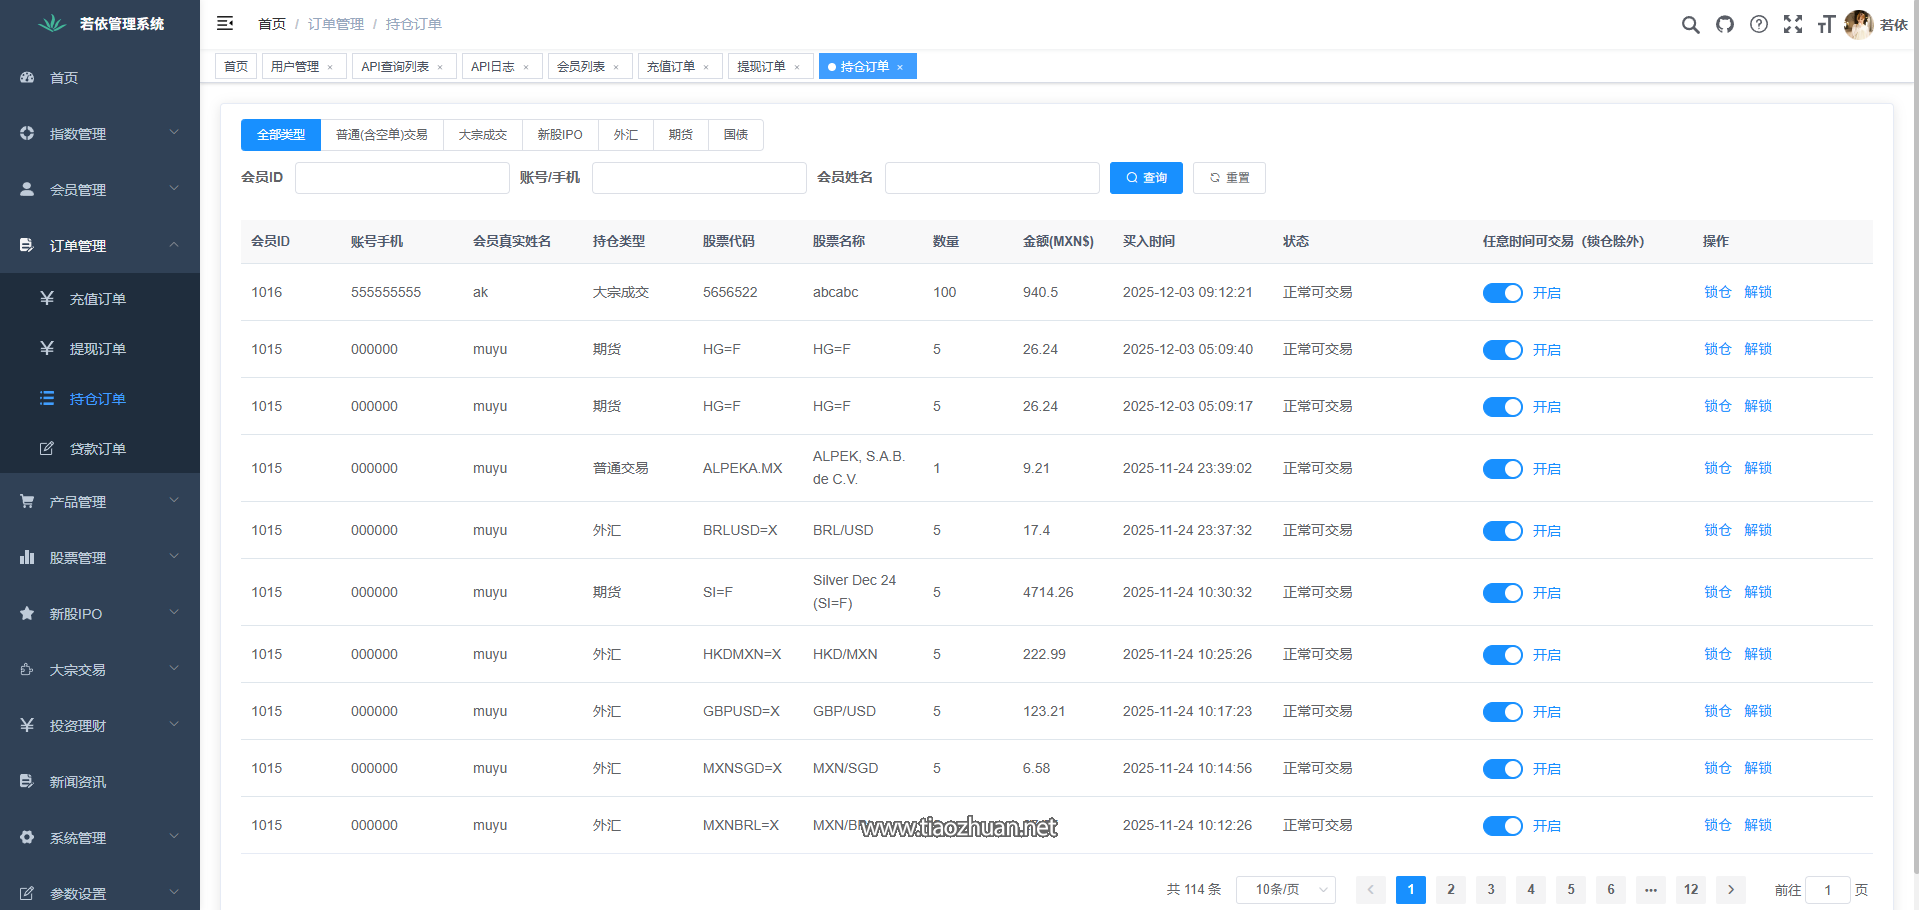Click the user avatar picture
The image size is (1919, 910).
[x=1858, y=25]
